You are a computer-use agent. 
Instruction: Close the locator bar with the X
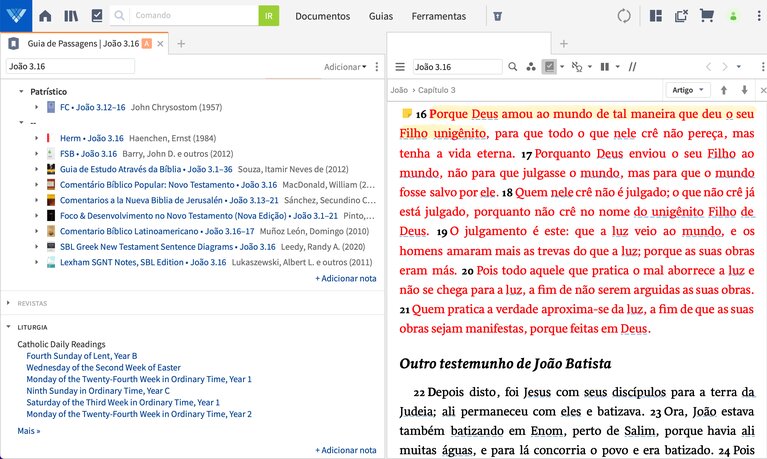click(x=763, y=91)
